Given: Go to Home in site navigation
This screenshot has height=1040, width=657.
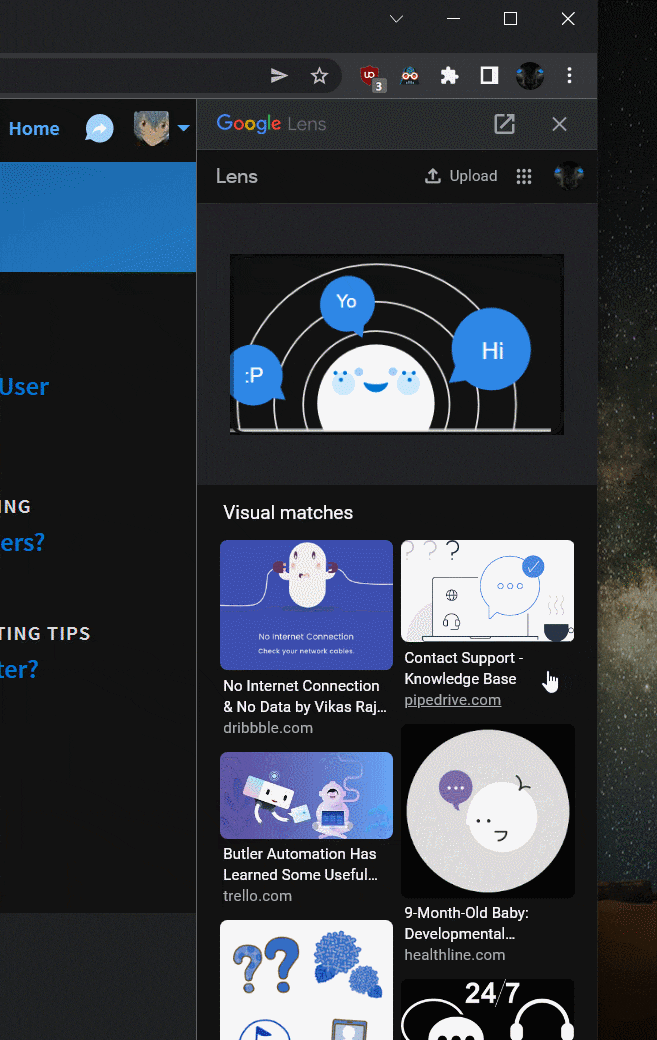Looking at the screenshot, I should [x=34, y=129].
